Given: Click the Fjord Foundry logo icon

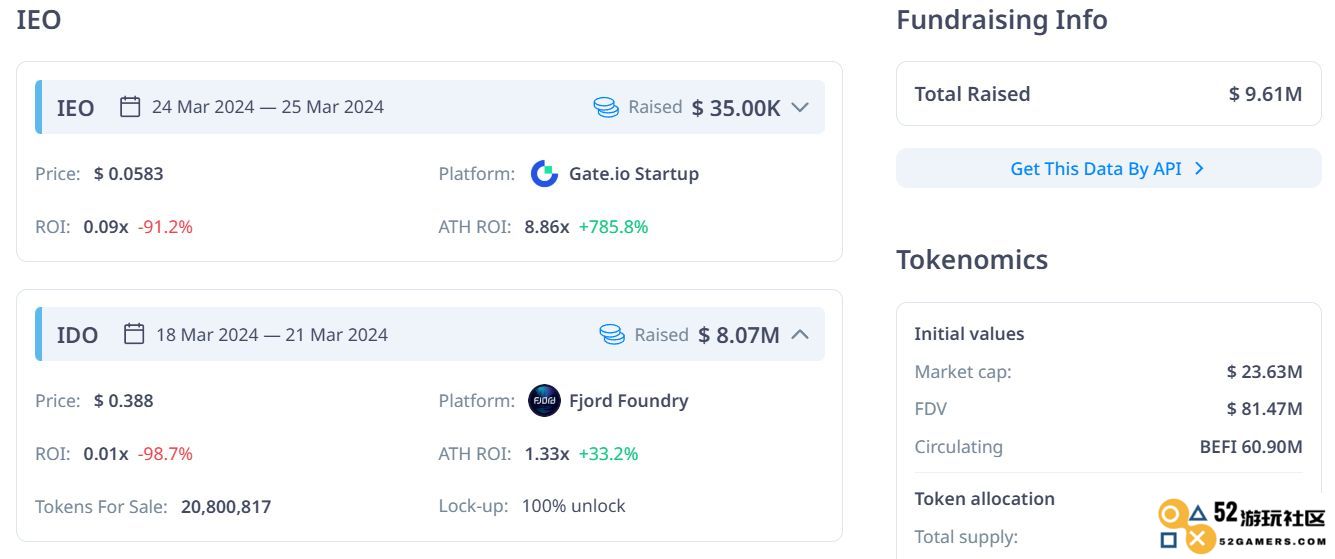Looking at the screenshot, I should pyautogui.click(x=544, y=401).
